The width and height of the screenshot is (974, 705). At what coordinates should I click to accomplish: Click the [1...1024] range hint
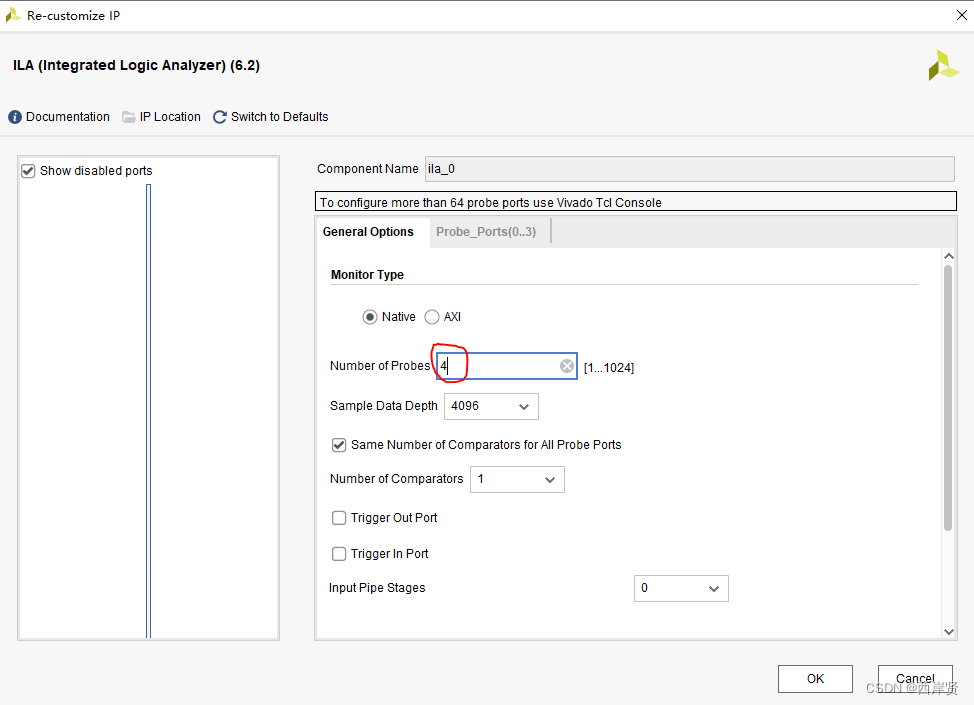click(609, 368)
